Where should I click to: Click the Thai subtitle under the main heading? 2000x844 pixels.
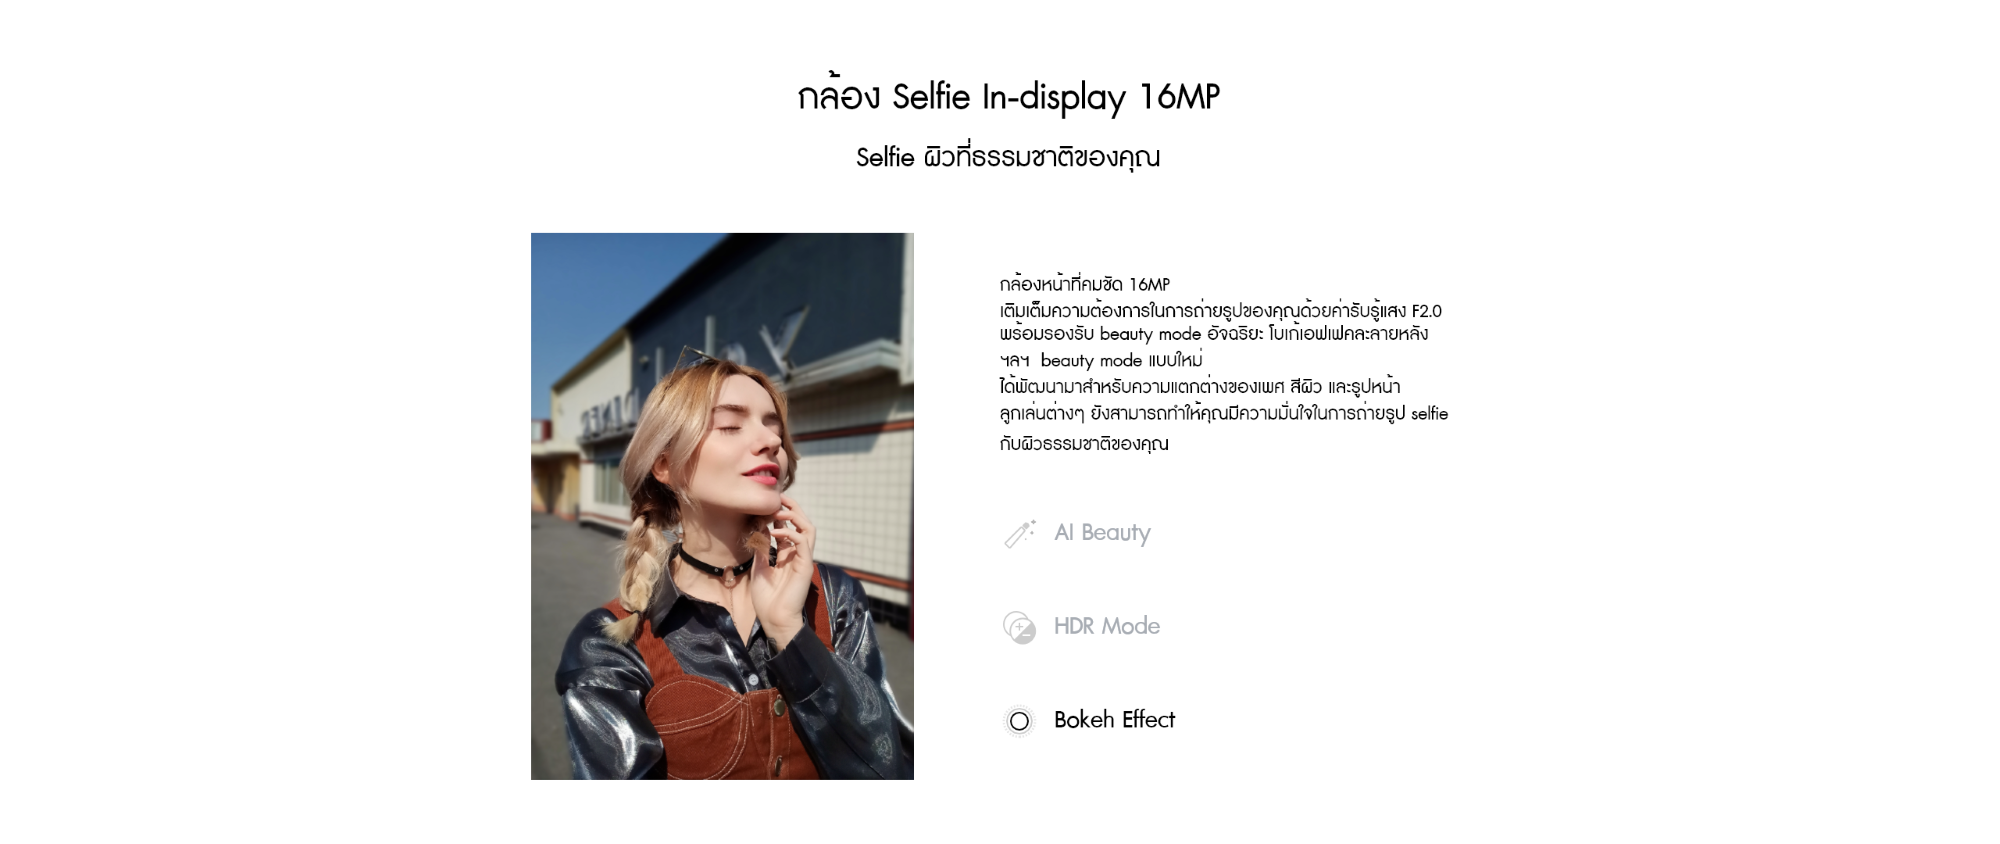pos(1008,157)
